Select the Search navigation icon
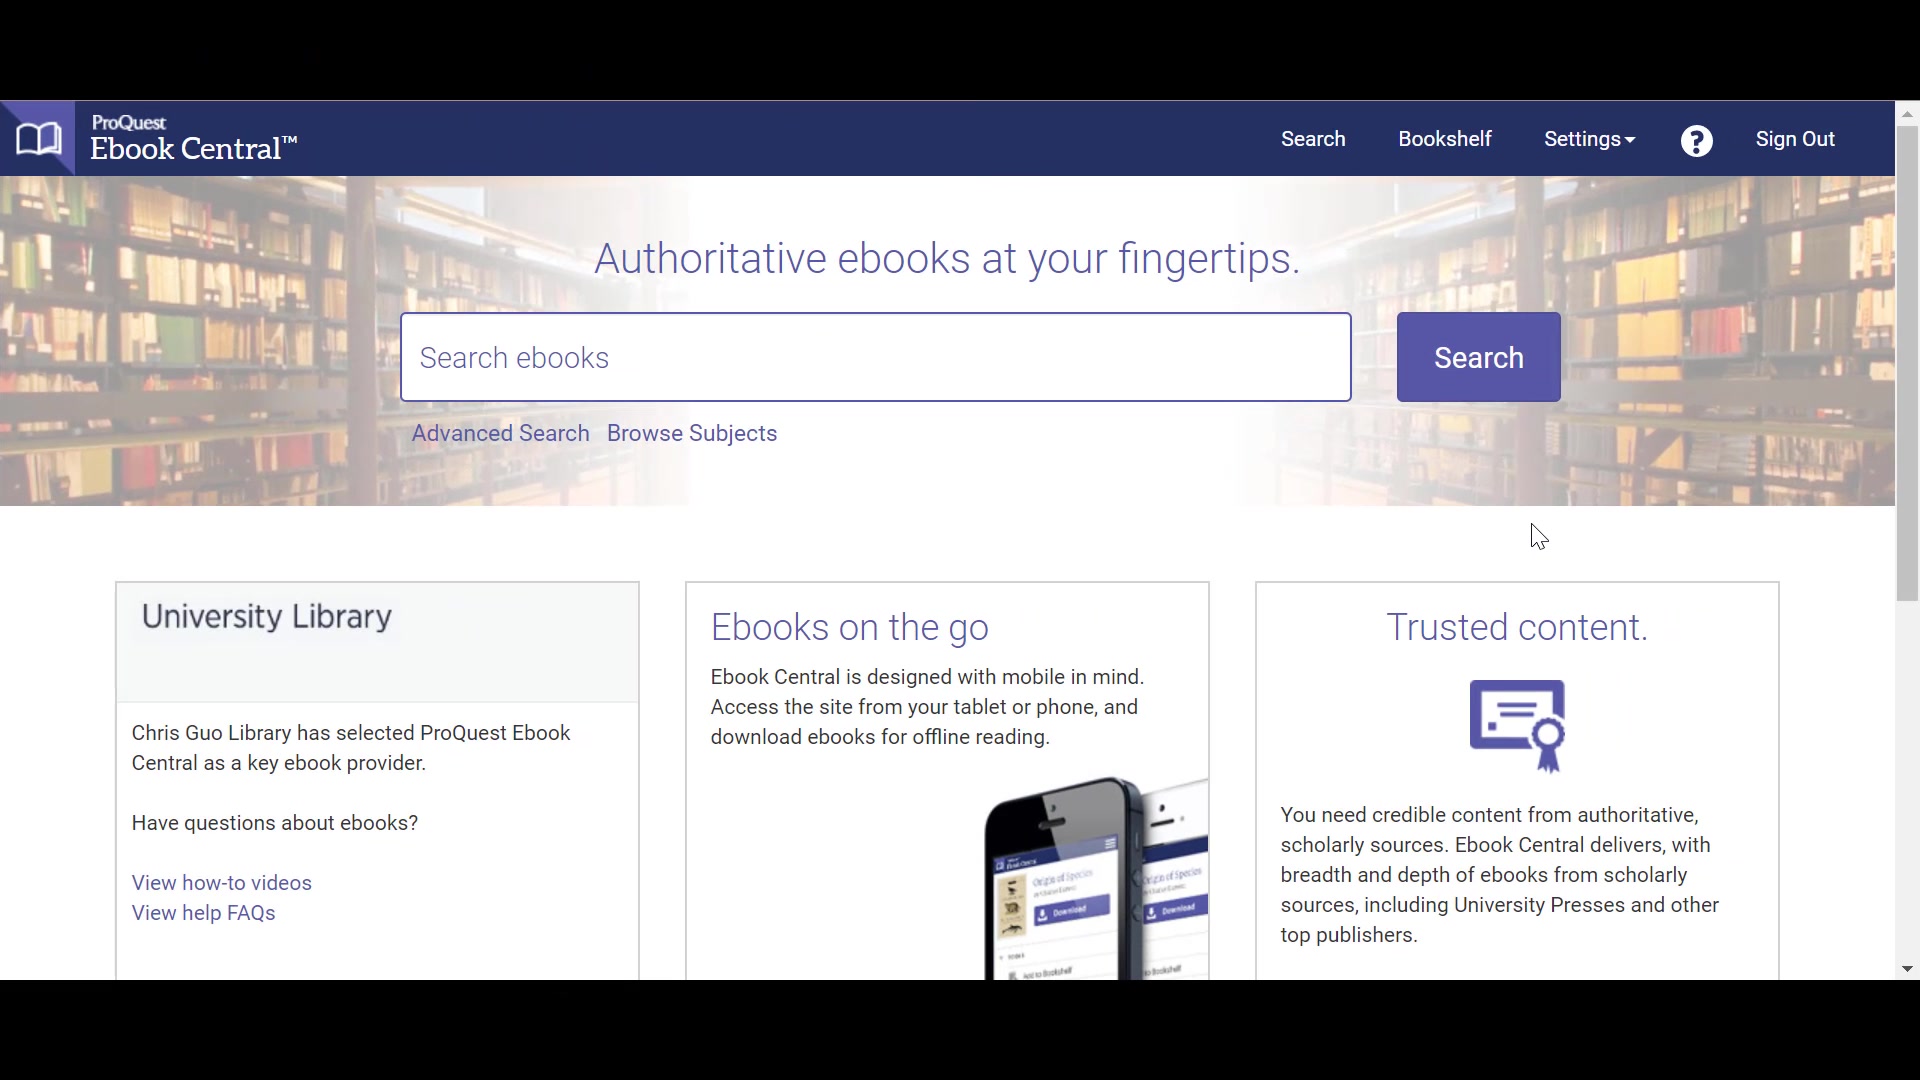Screen dimensions: 1920x1080 1312,138
